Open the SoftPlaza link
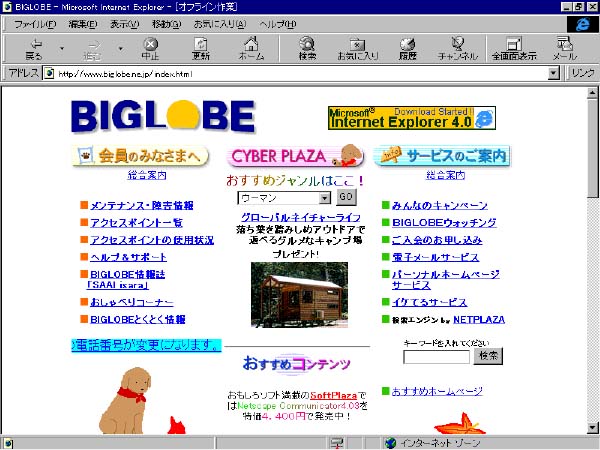Screen dimensions: 600x450 [x=333, y=395]
